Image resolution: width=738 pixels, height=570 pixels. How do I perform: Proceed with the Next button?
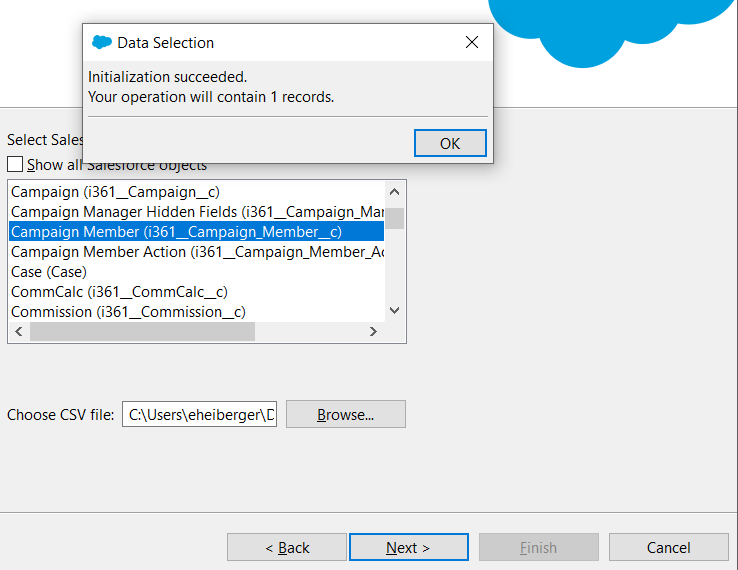click(x=409, y=547)
